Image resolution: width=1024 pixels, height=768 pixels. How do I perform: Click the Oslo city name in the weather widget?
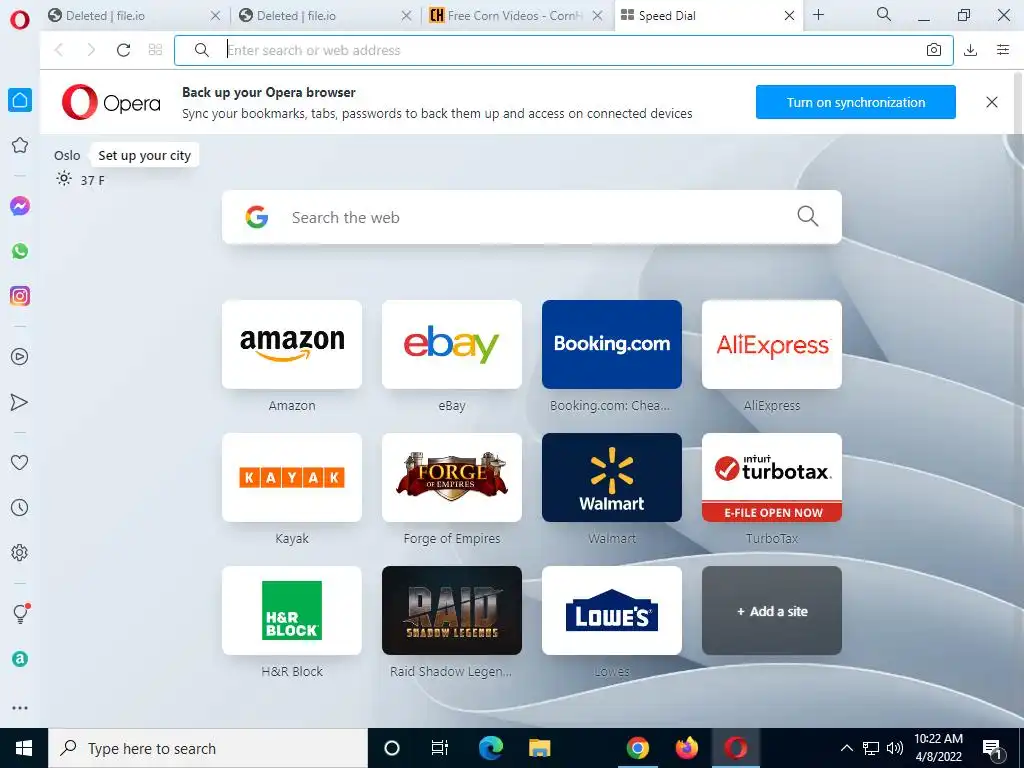[67, 155]
